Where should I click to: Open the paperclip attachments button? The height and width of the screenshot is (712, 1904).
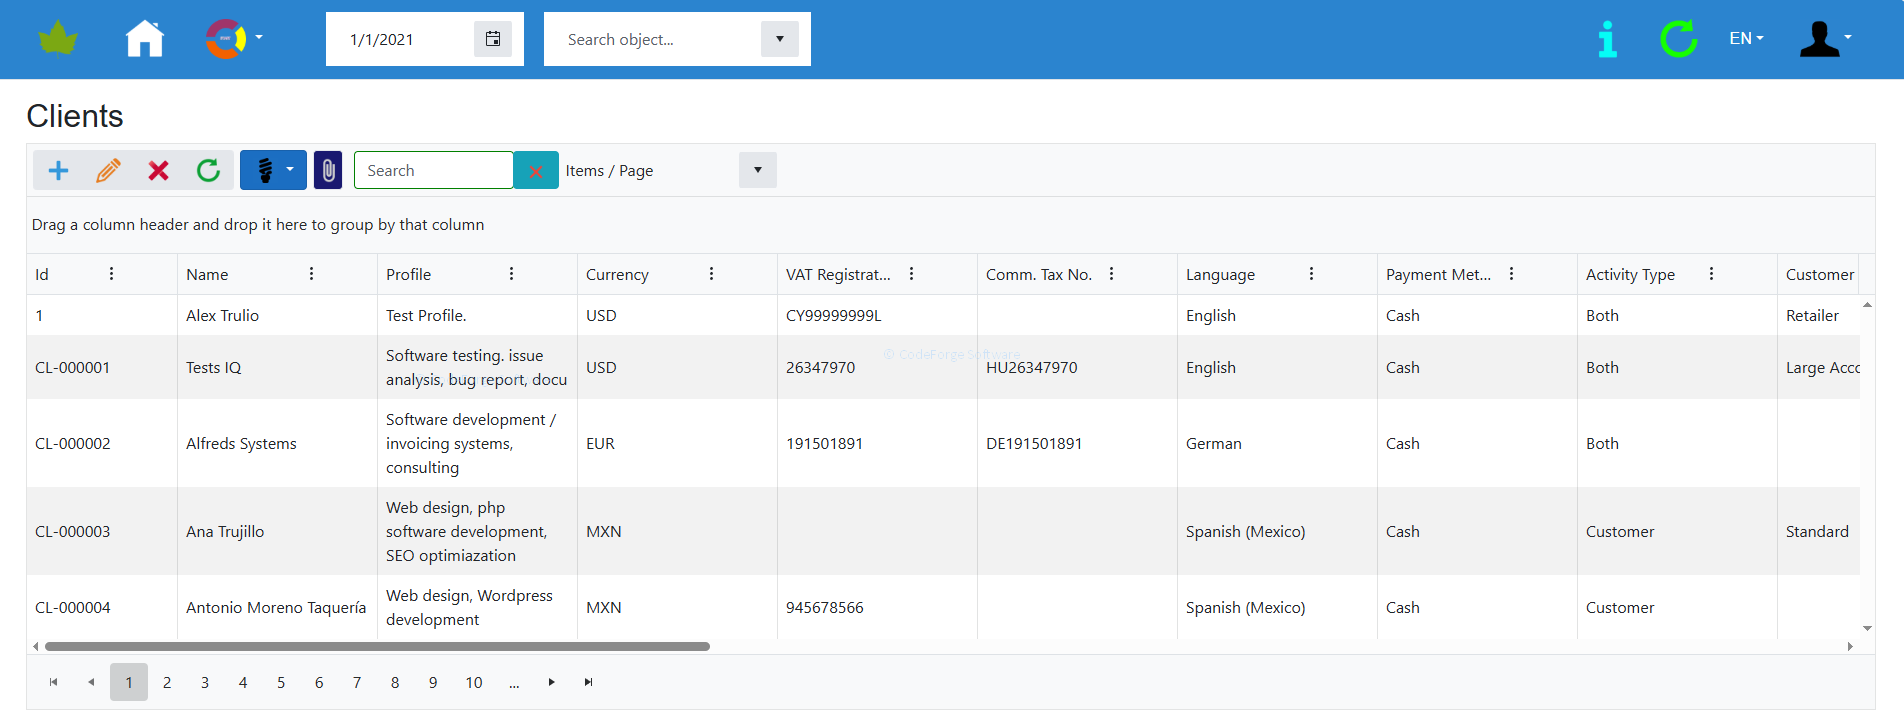coord(328,171)
